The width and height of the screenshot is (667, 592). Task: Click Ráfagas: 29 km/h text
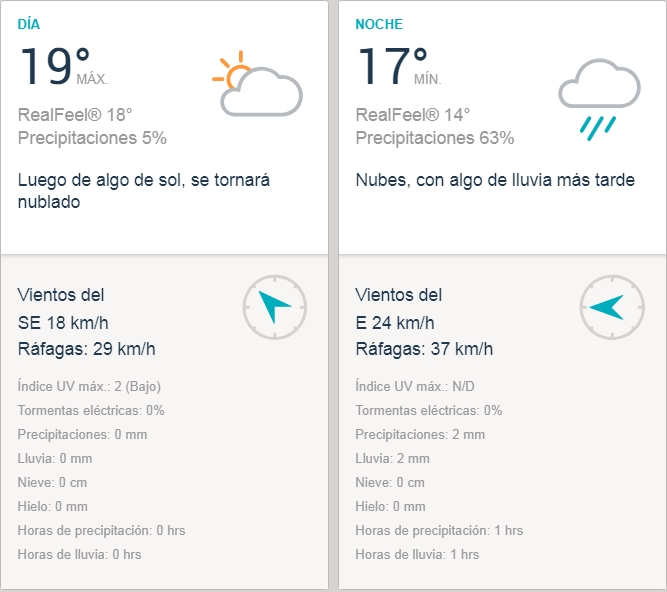pyautogui.click(x=87, y=349)
